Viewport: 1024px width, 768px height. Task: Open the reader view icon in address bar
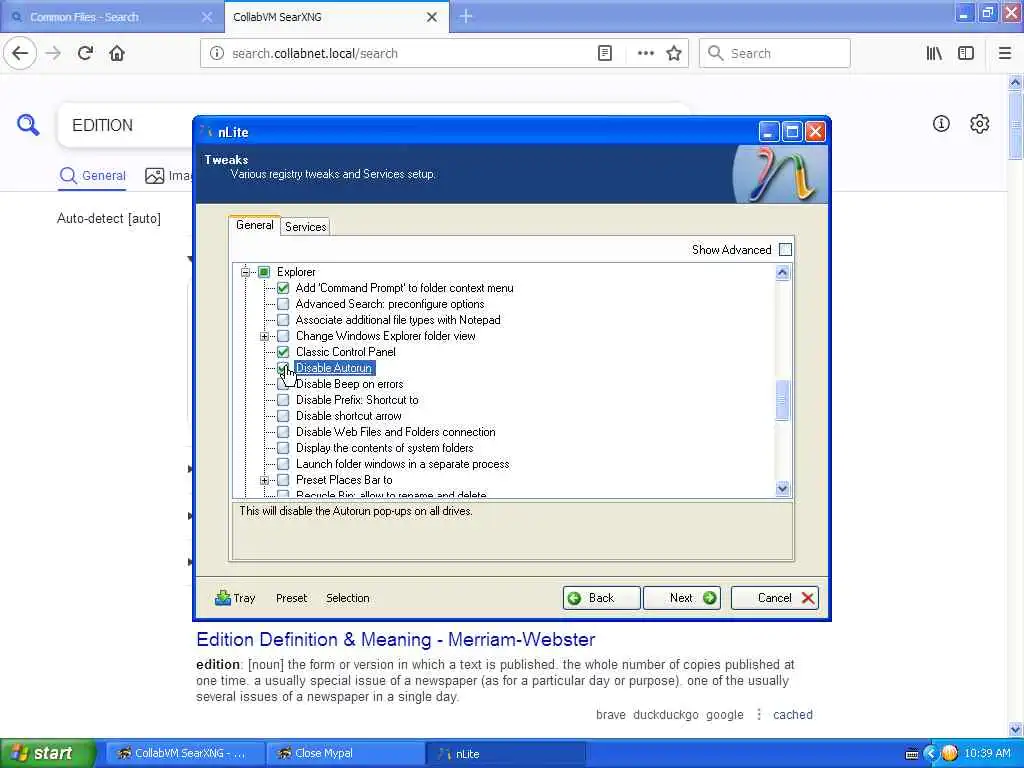click(605, 53)
